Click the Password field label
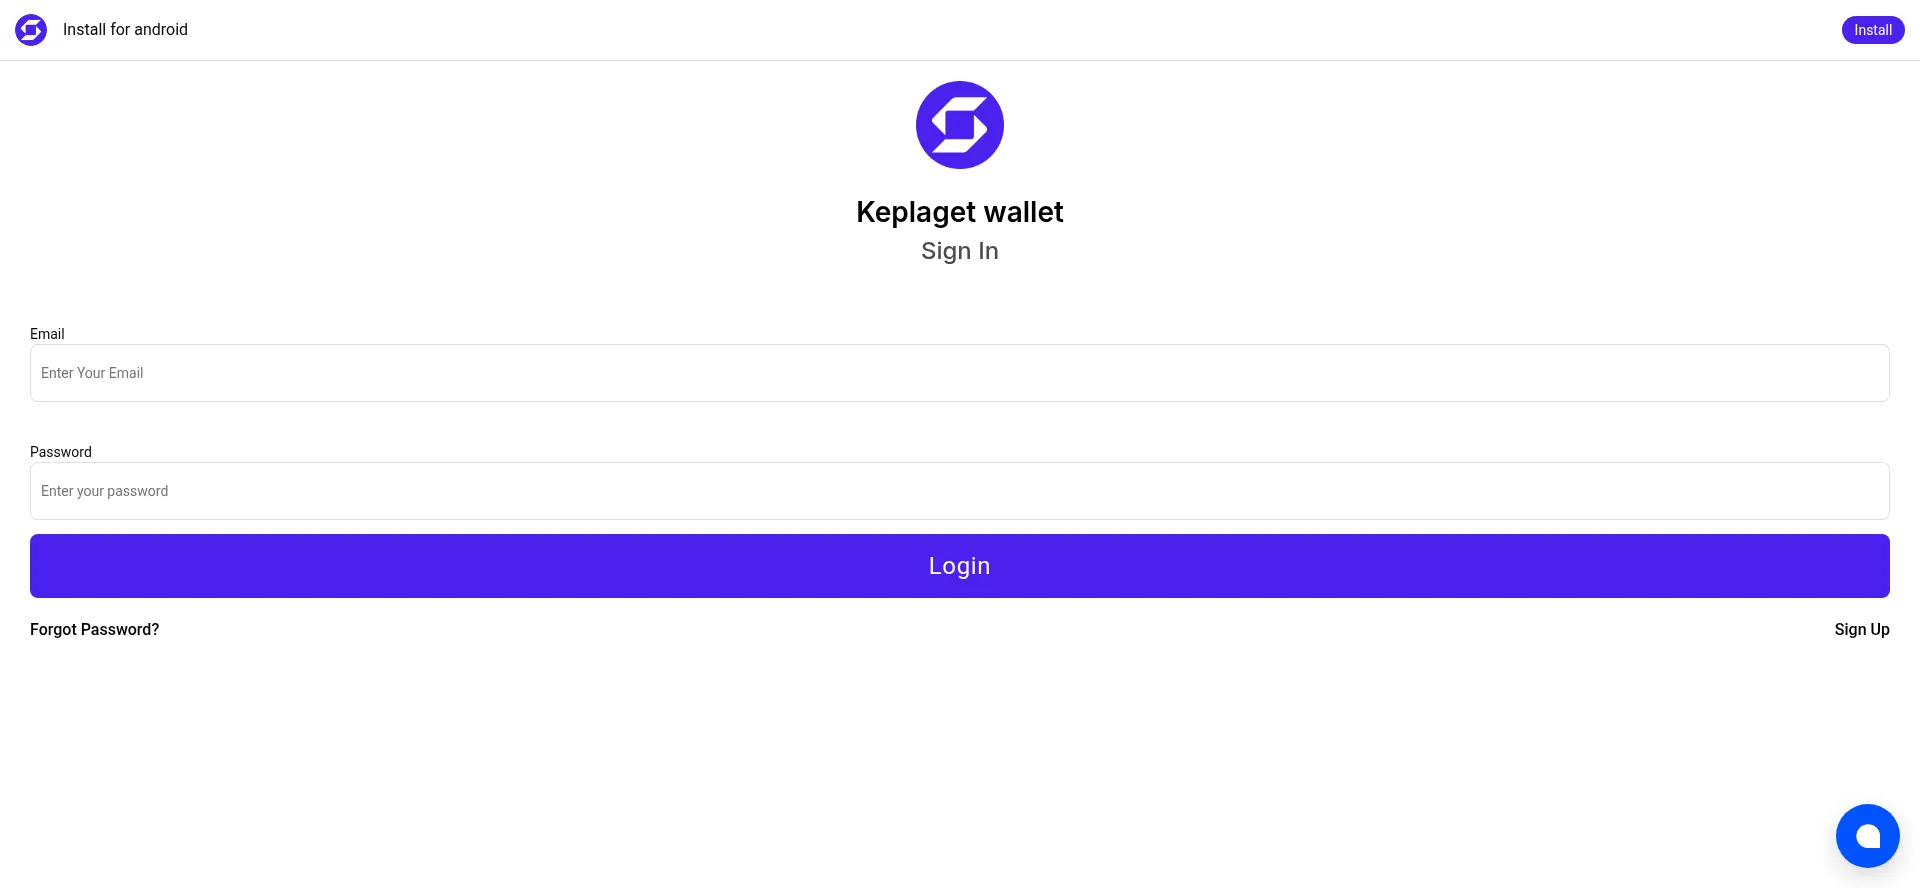Screen dimensions: 1920x888 coord(61,452)
